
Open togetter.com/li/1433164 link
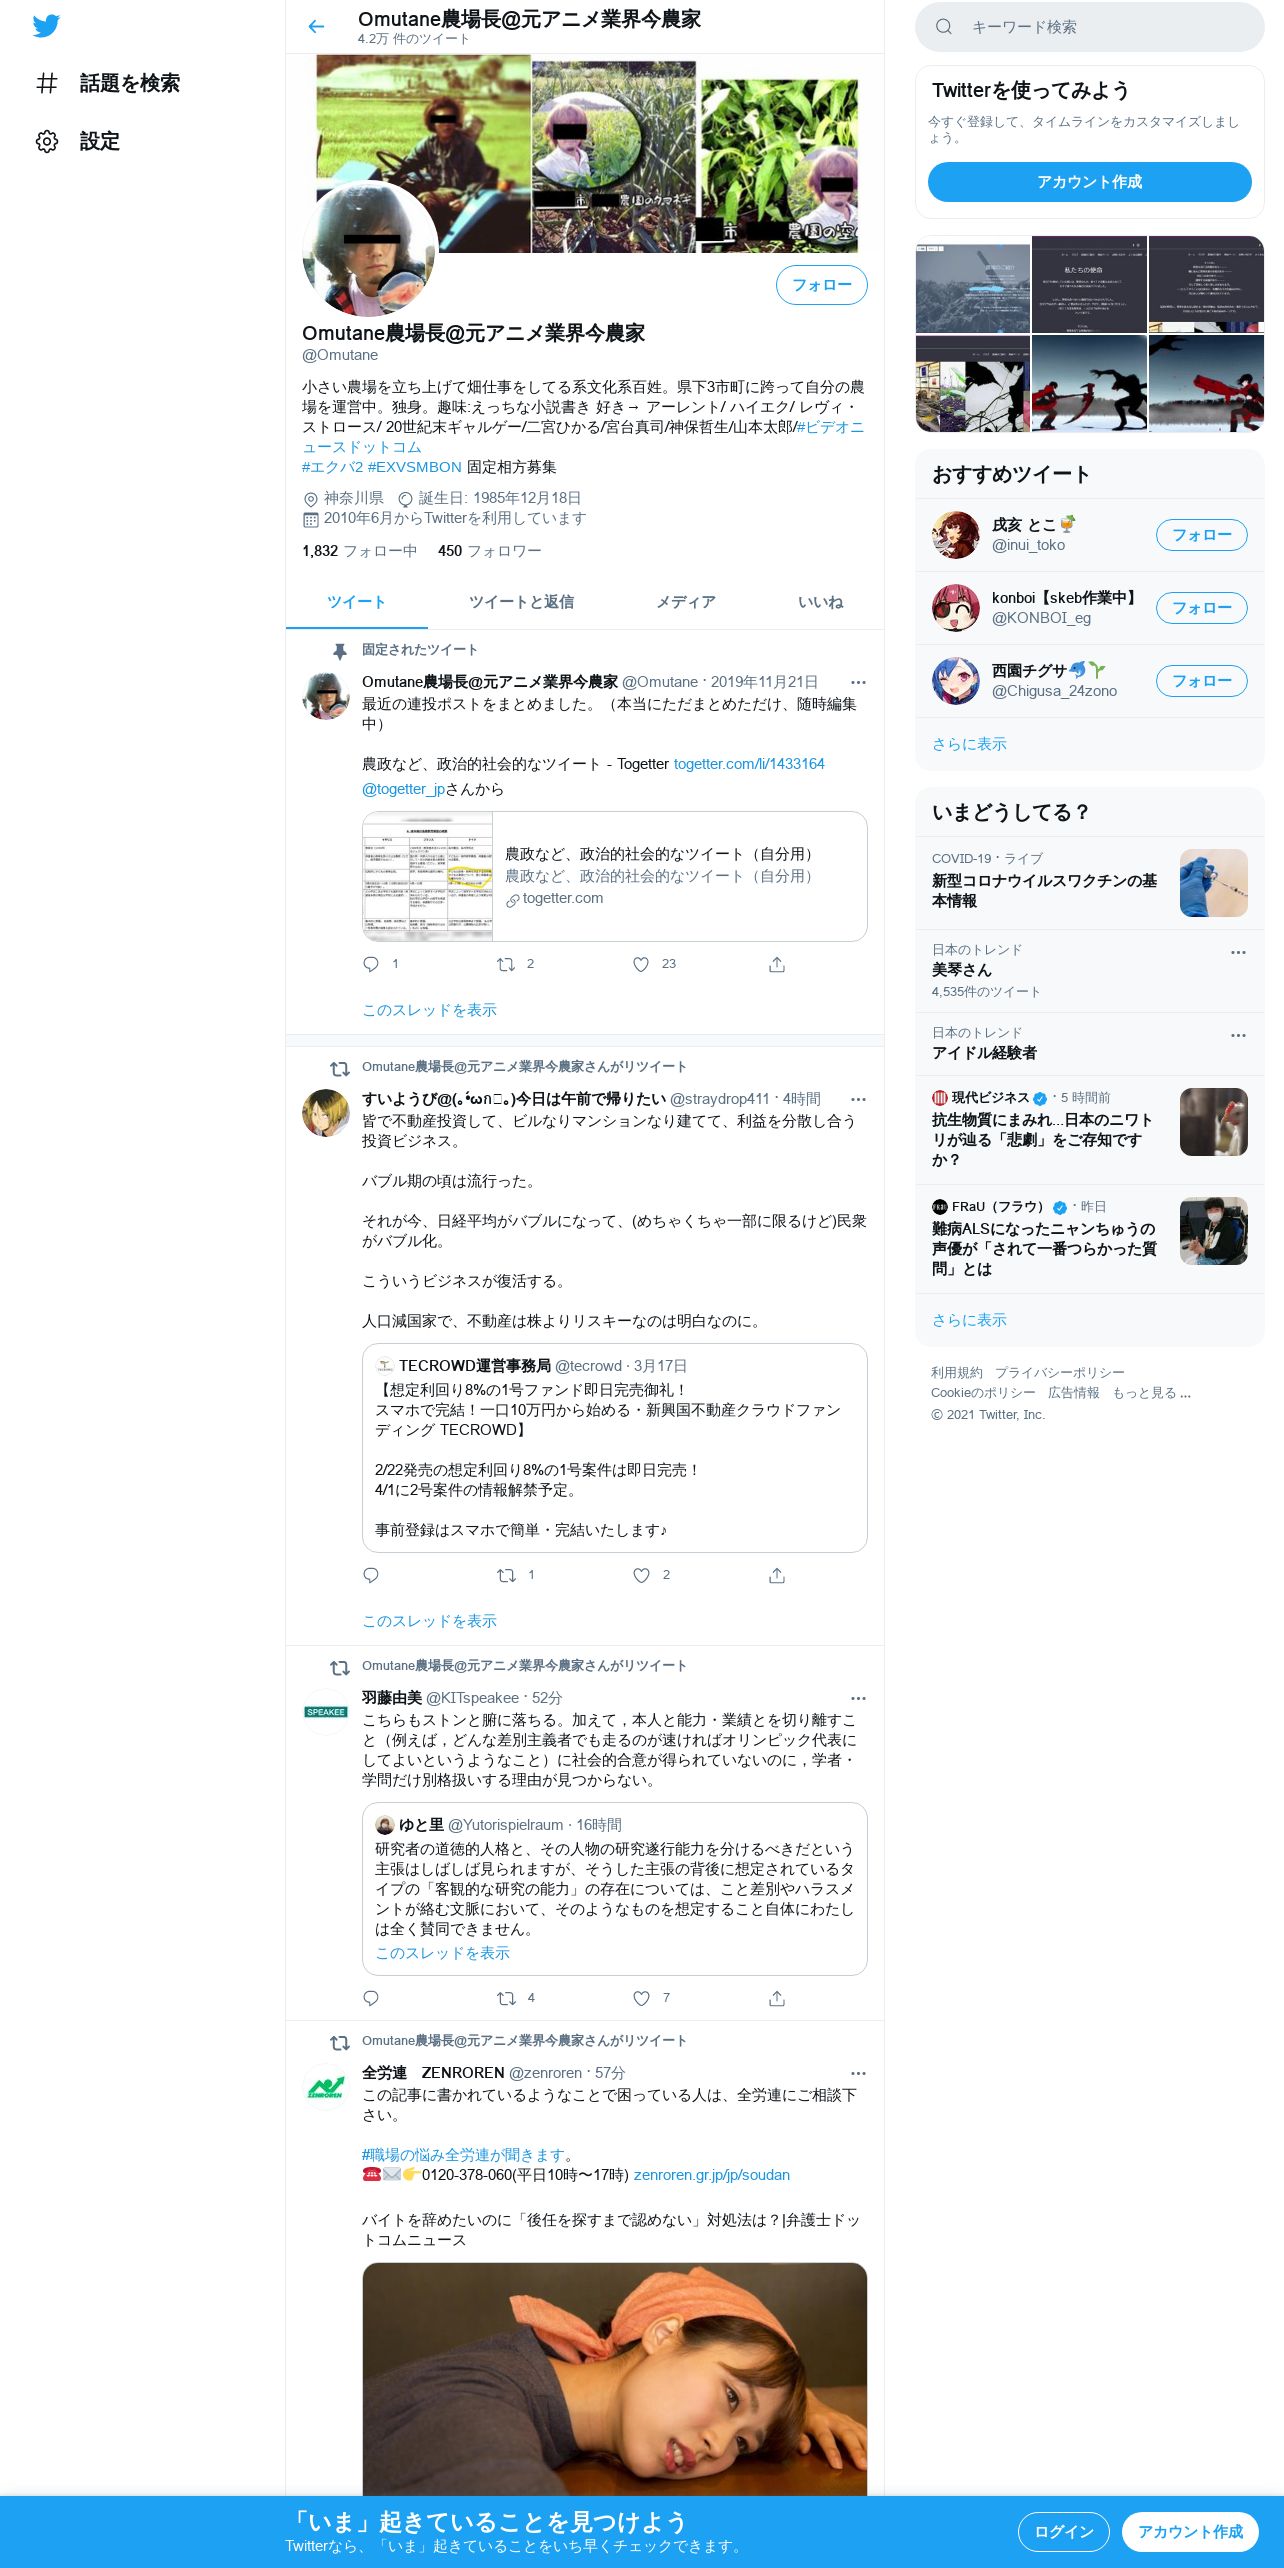coord(749,764)
